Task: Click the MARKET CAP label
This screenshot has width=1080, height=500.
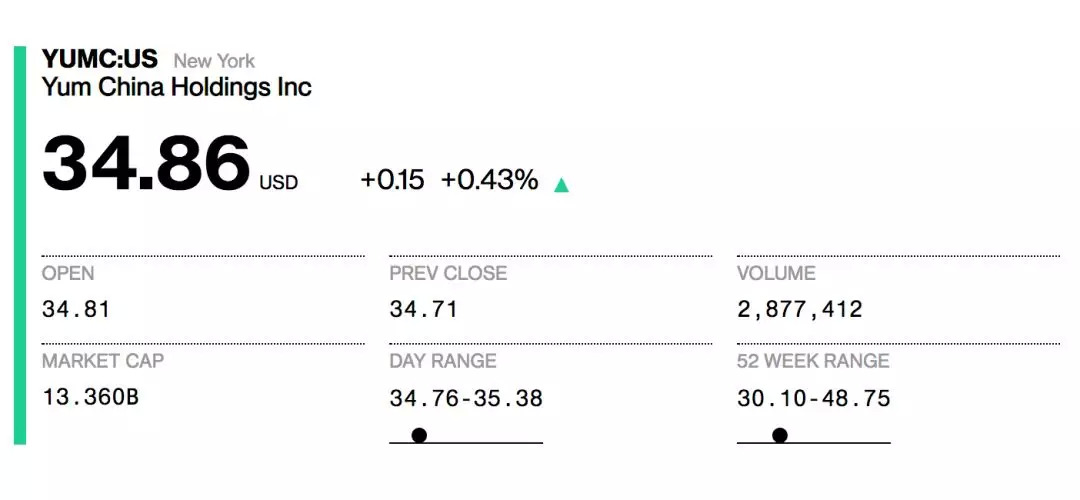Action: coord(101,361)
